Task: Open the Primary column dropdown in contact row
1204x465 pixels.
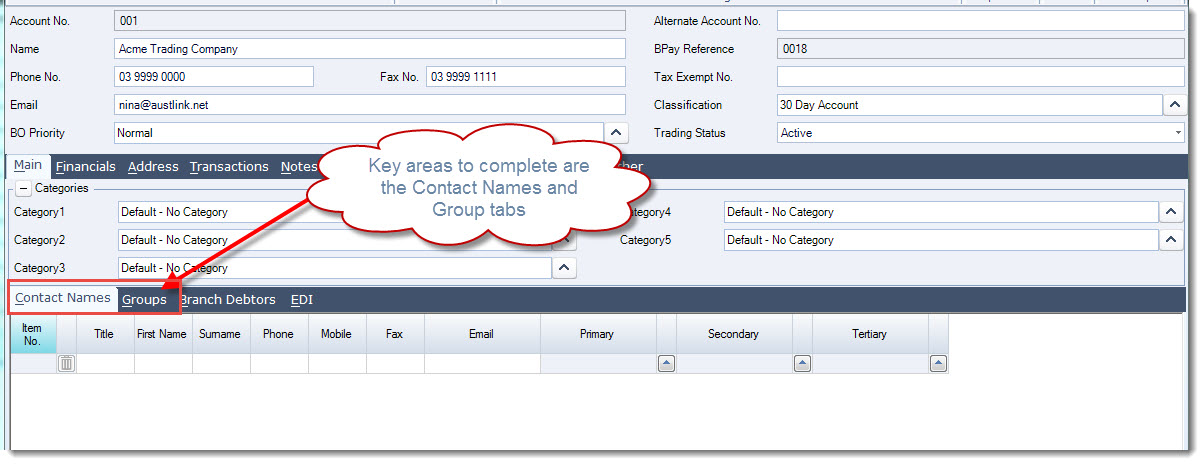Action: 666,364
